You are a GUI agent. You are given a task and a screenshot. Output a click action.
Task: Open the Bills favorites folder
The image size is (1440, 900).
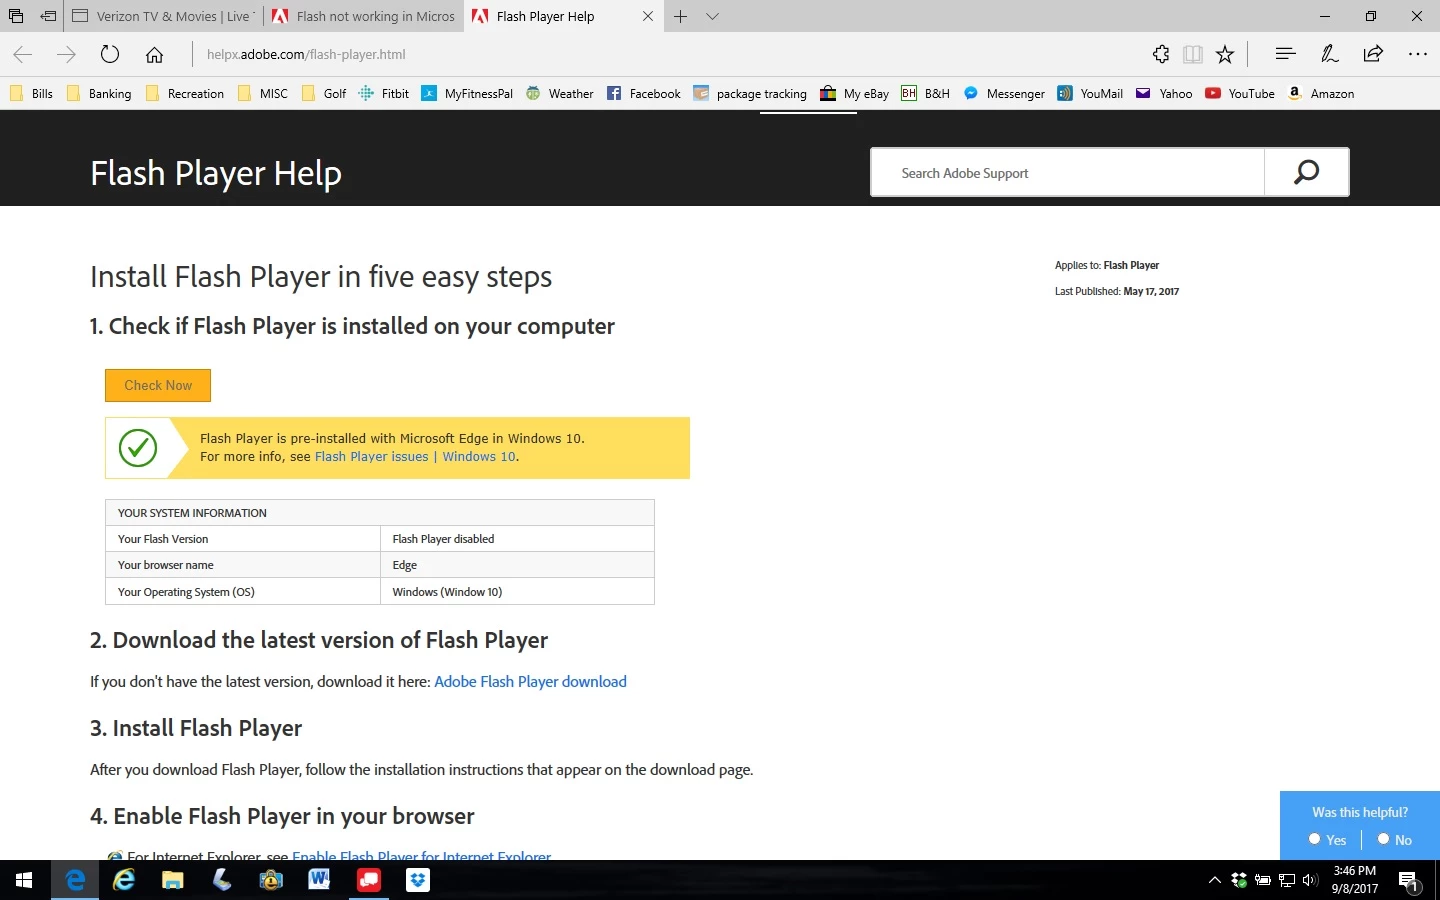(31, 94)
